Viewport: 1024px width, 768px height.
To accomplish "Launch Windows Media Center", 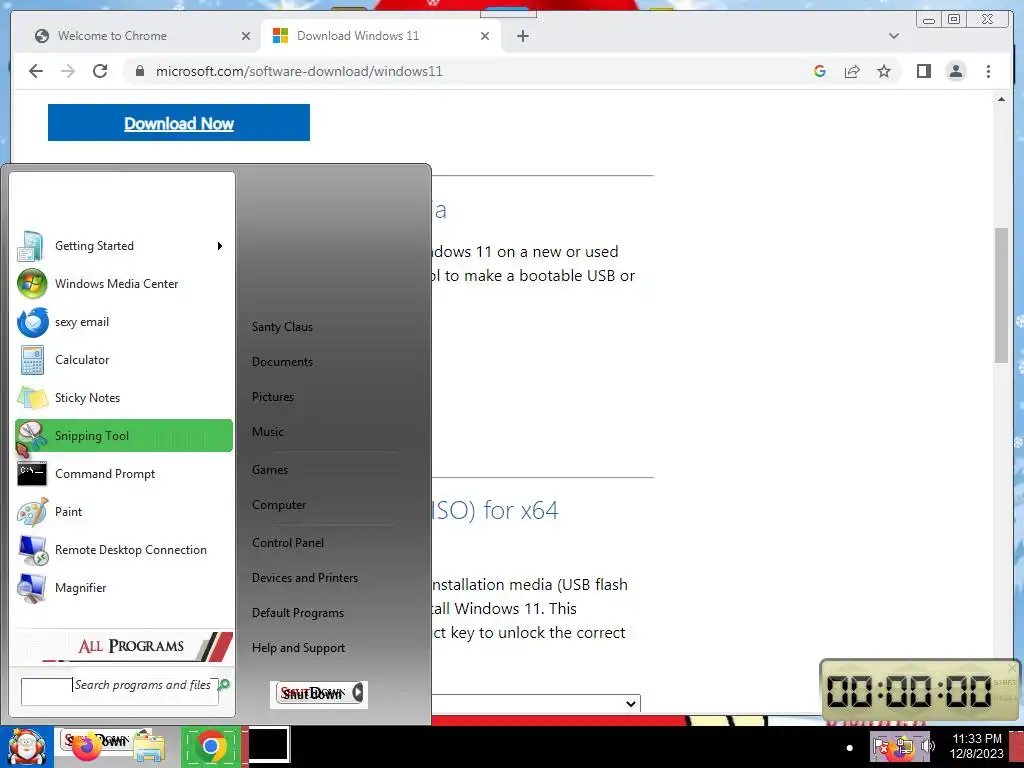I will click(123, 284).
